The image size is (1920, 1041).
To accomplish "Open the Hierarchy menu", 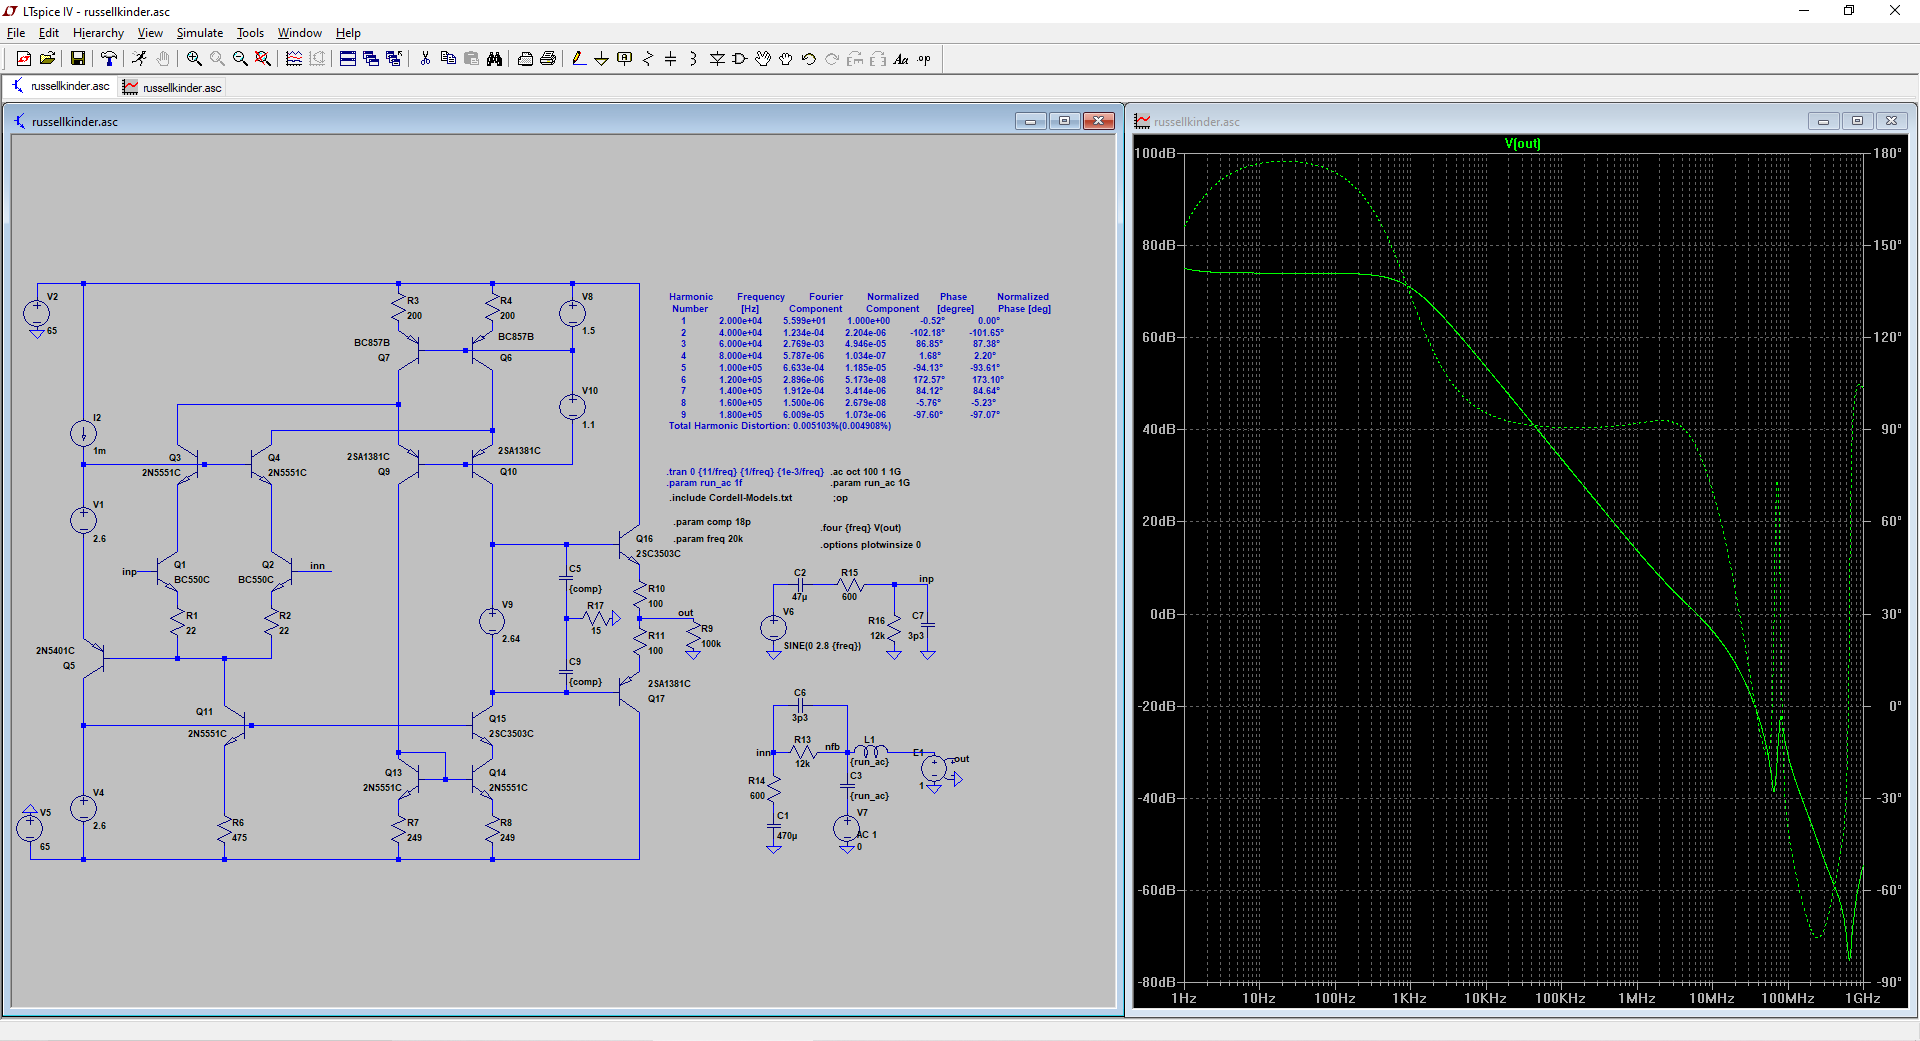I will [x=98, y=33].
